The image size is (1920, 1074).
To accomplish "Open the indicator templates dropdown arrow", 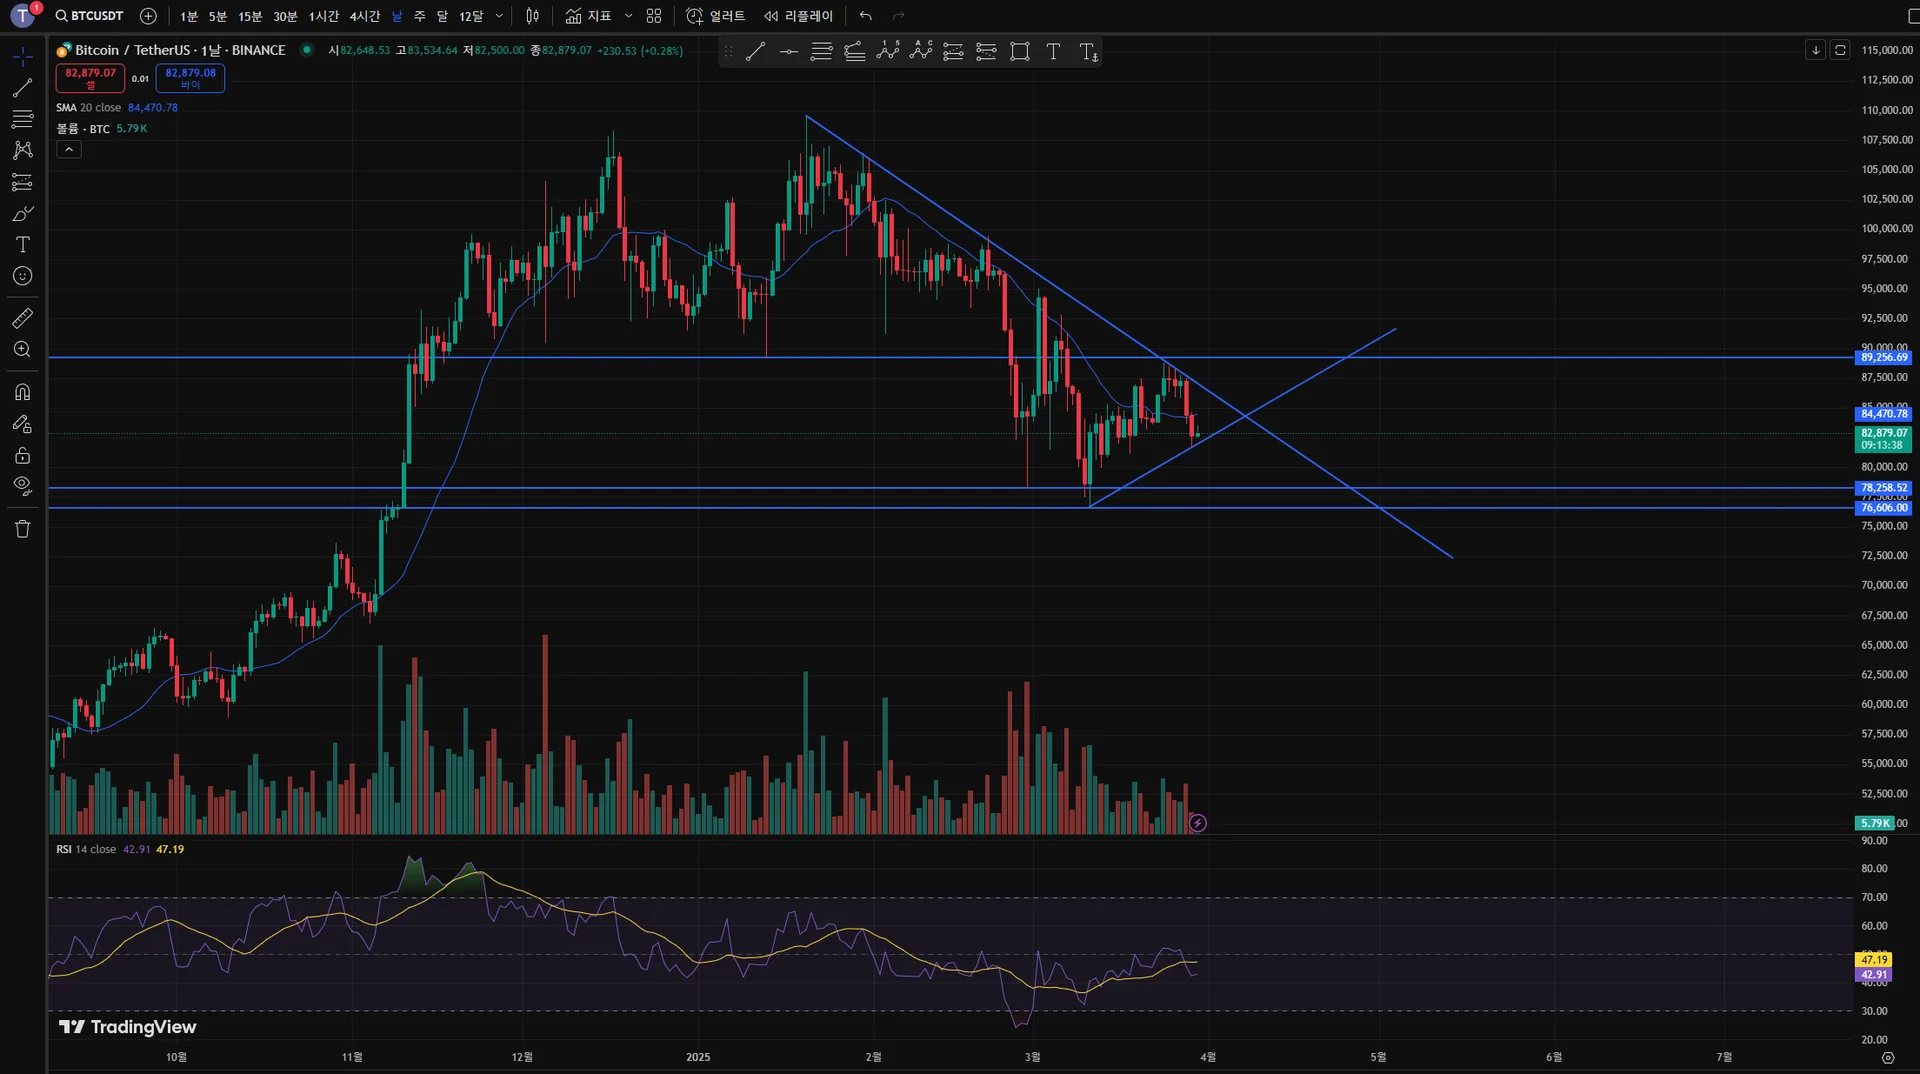I will 628,16.
